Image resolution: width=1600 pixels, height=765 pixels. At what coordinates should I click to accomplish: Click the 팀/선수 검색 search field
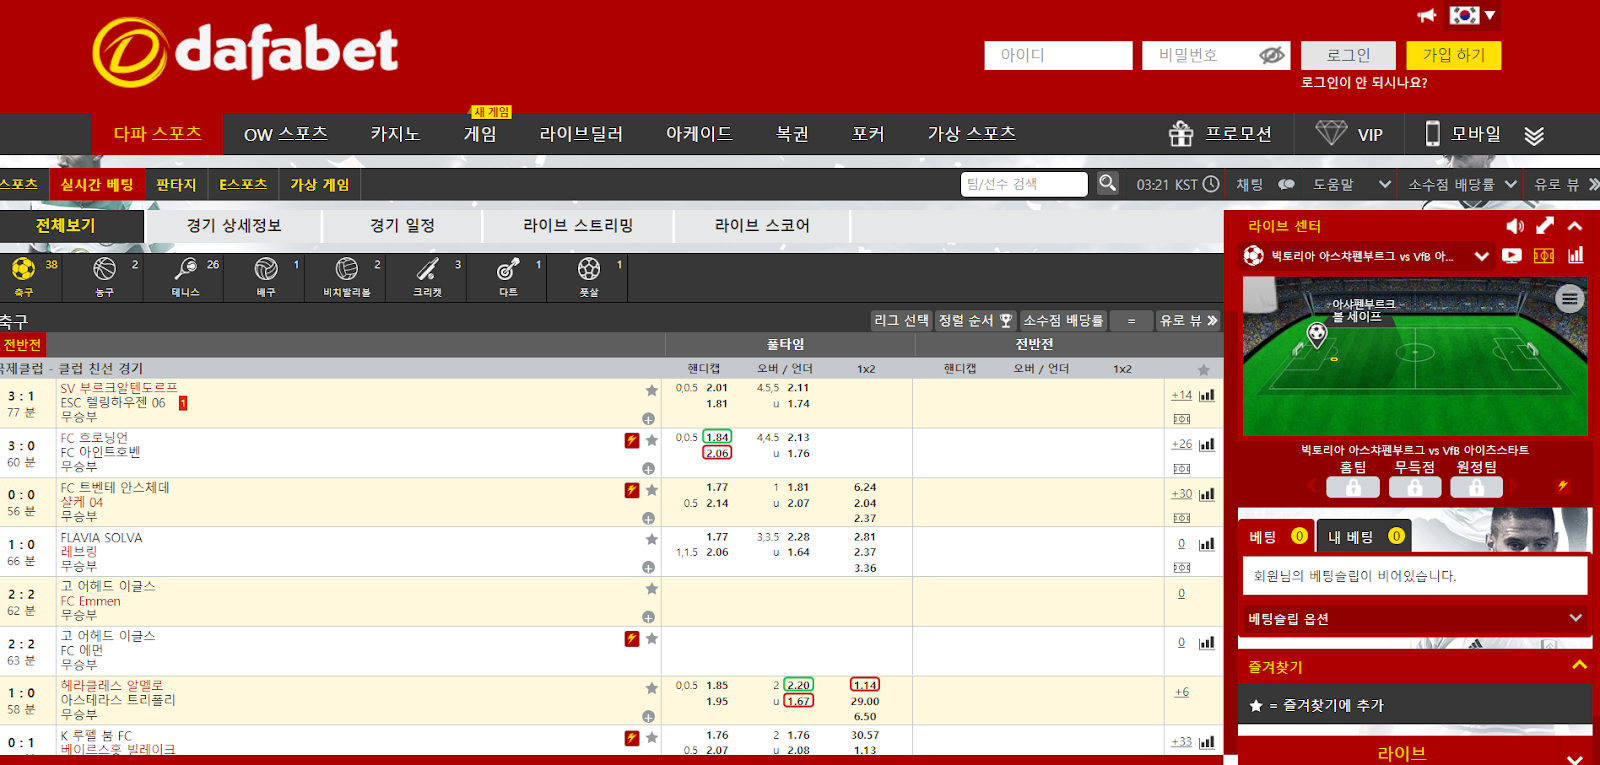tap(1024, 184)
